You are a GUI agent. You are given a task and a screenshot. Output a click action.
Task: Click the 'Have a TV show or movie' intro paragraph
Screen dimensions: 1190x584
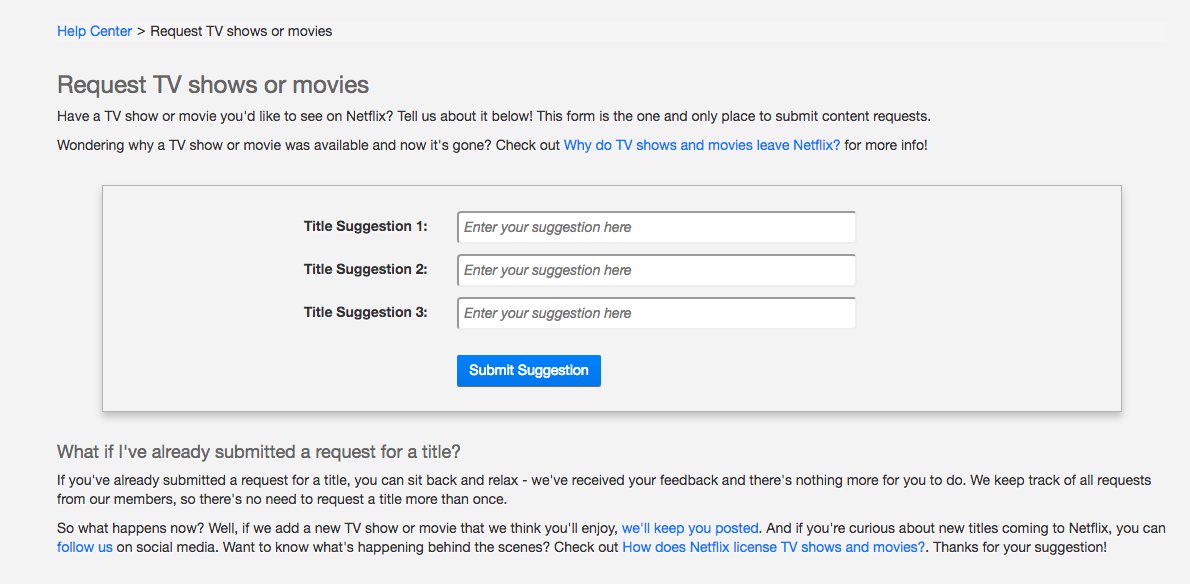click(x=493, y=116)
